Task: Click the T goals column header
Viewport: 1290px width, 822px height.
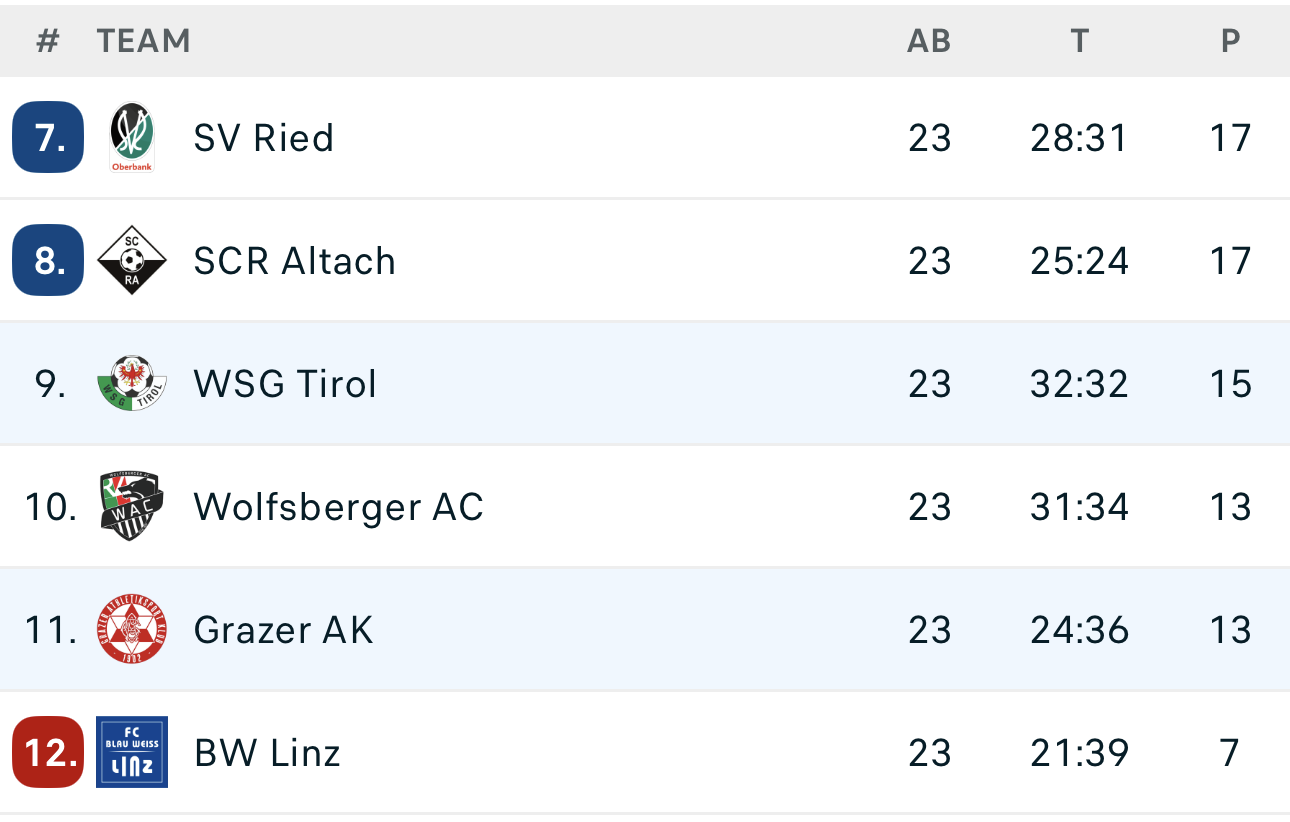Action: point(1079,41)
